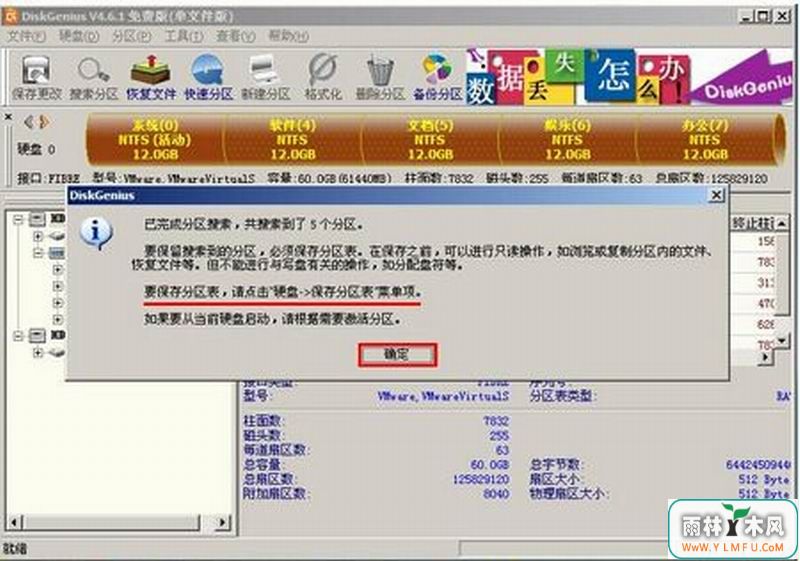Minimize the DiskGenius main window

(x=747, y=16)
